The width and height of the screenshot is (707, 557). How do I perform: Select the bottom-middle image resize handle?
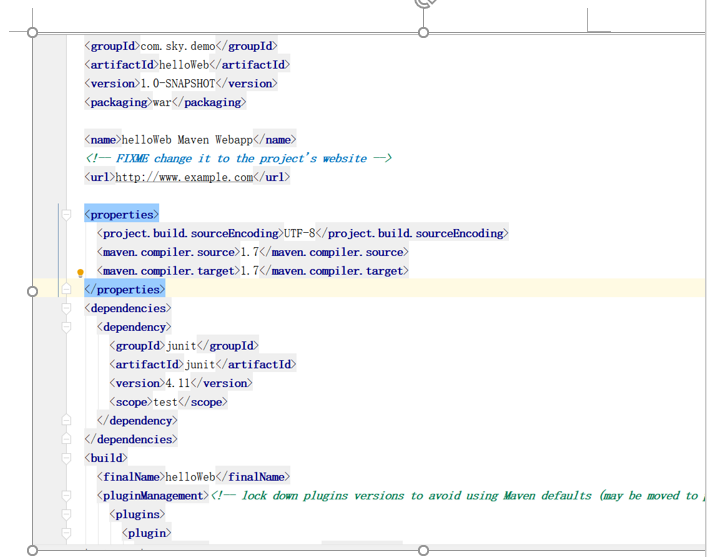tap(423, 550)
